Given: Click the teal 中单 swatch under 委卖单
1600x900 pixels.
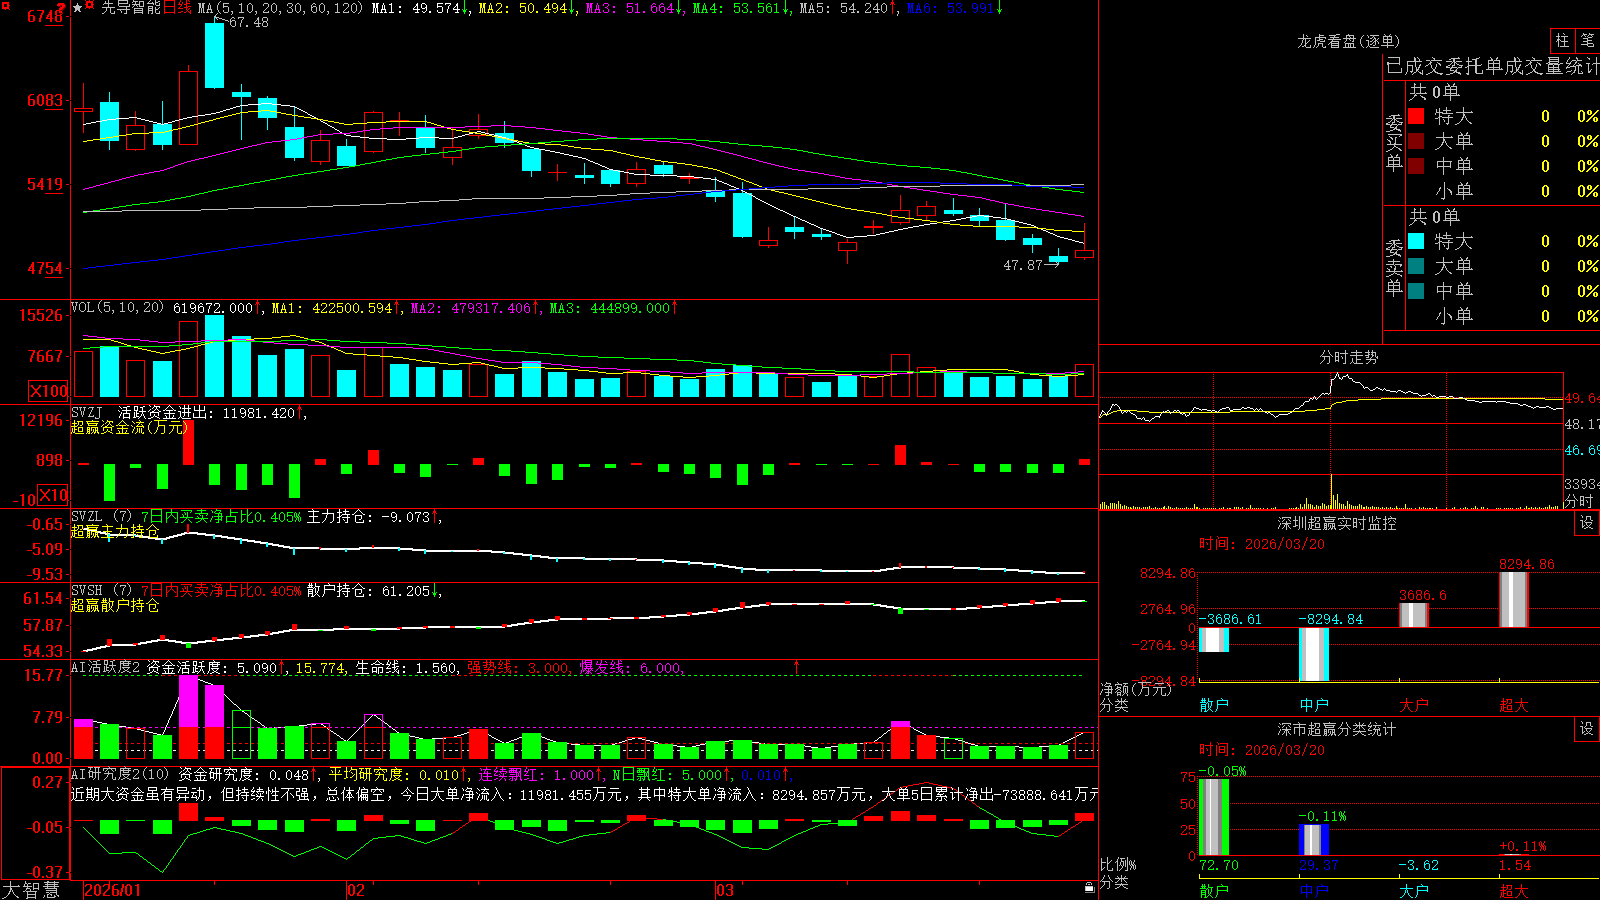Looking at the screenshot, I should 1416,291.
